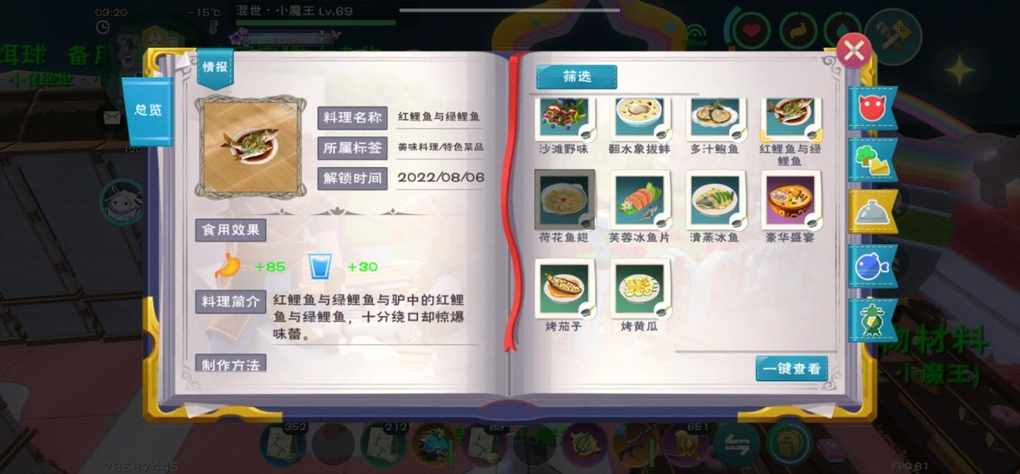Click the 一键查看 button

pos(792,369)
